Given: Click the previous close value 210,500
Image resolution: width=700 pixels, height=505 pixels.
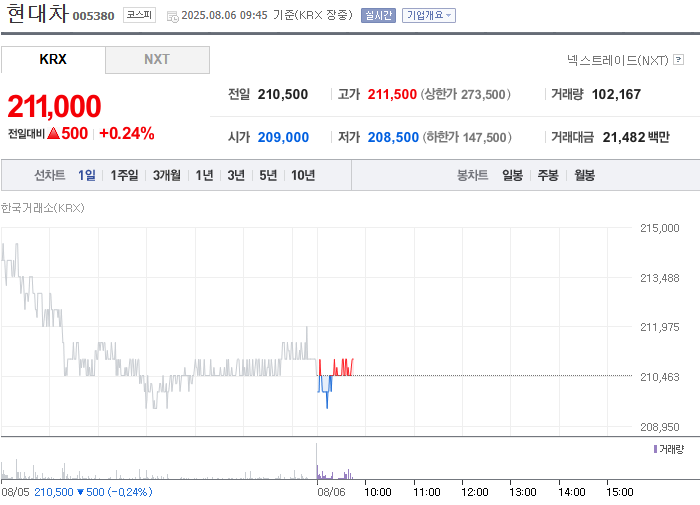Looking at the screenshot, I should tap(283, 94).
